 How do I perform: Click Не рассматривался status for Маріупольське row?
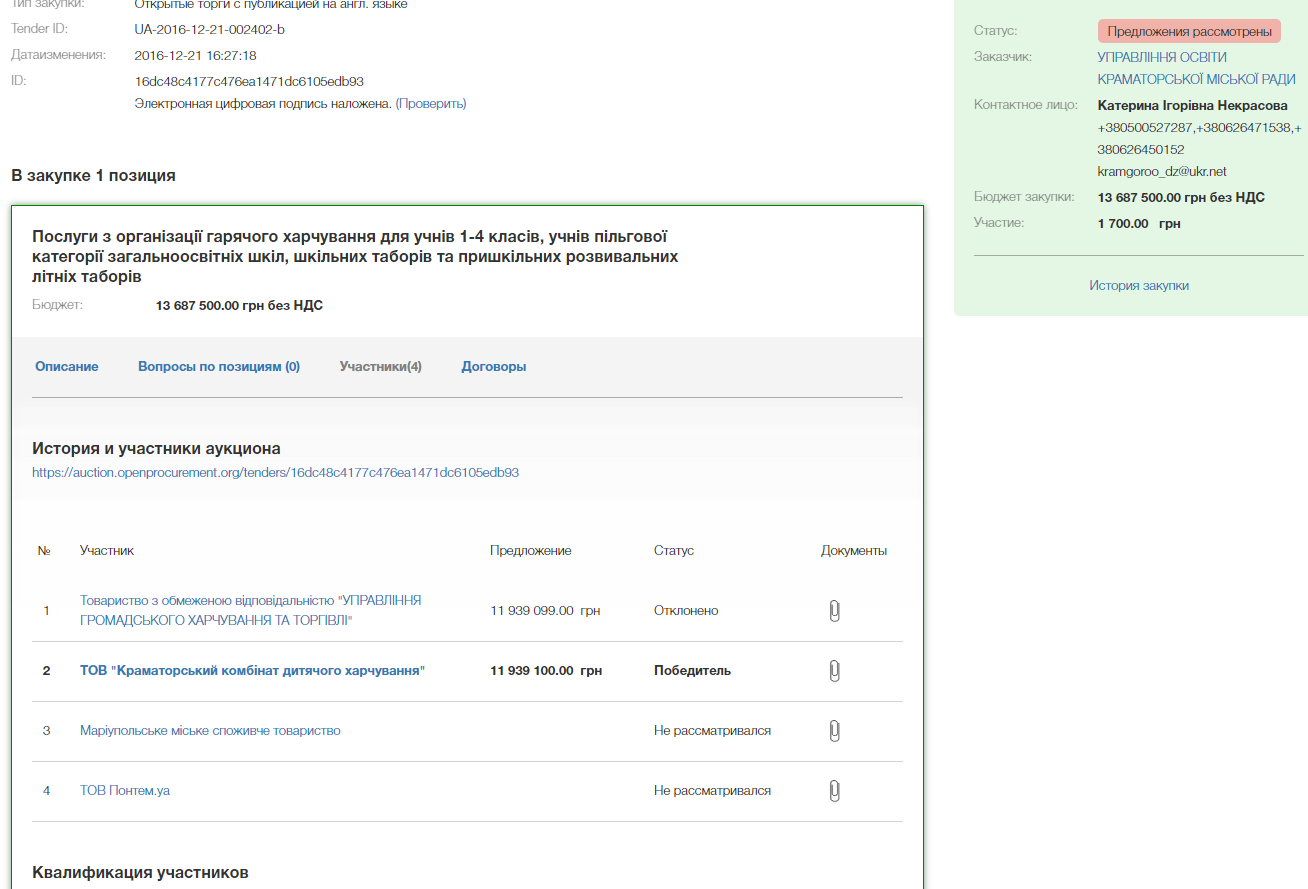click(712, 731)
